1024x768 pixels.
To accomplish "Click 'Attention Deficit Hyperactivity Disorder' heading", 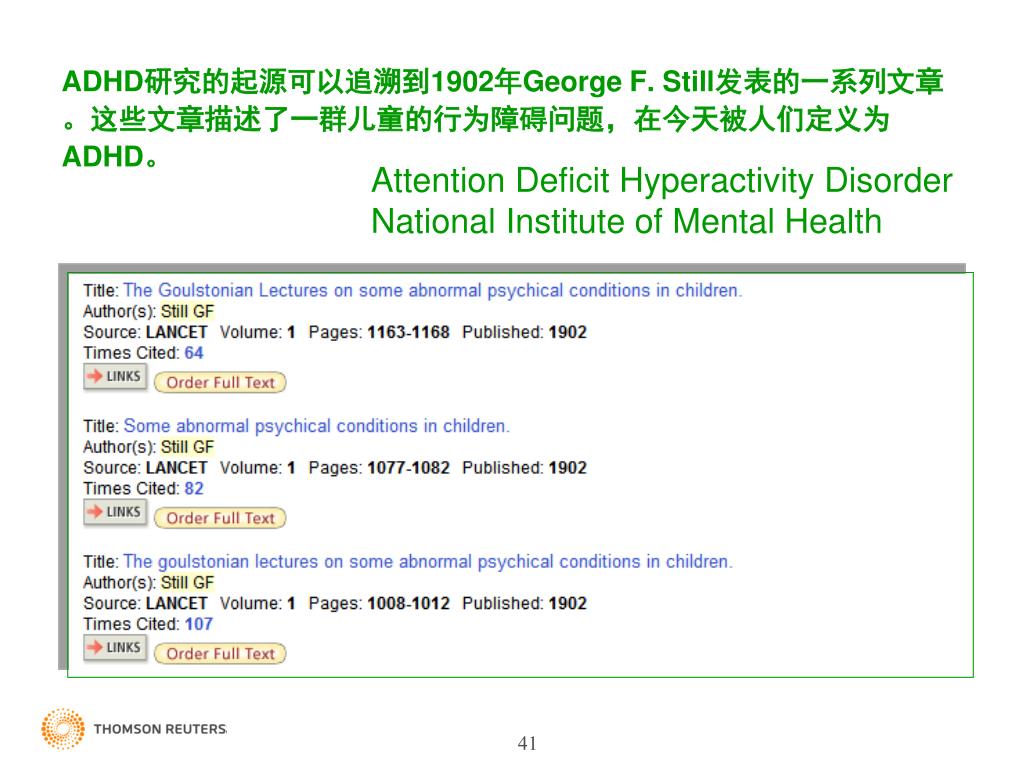I will pos(662,180).
